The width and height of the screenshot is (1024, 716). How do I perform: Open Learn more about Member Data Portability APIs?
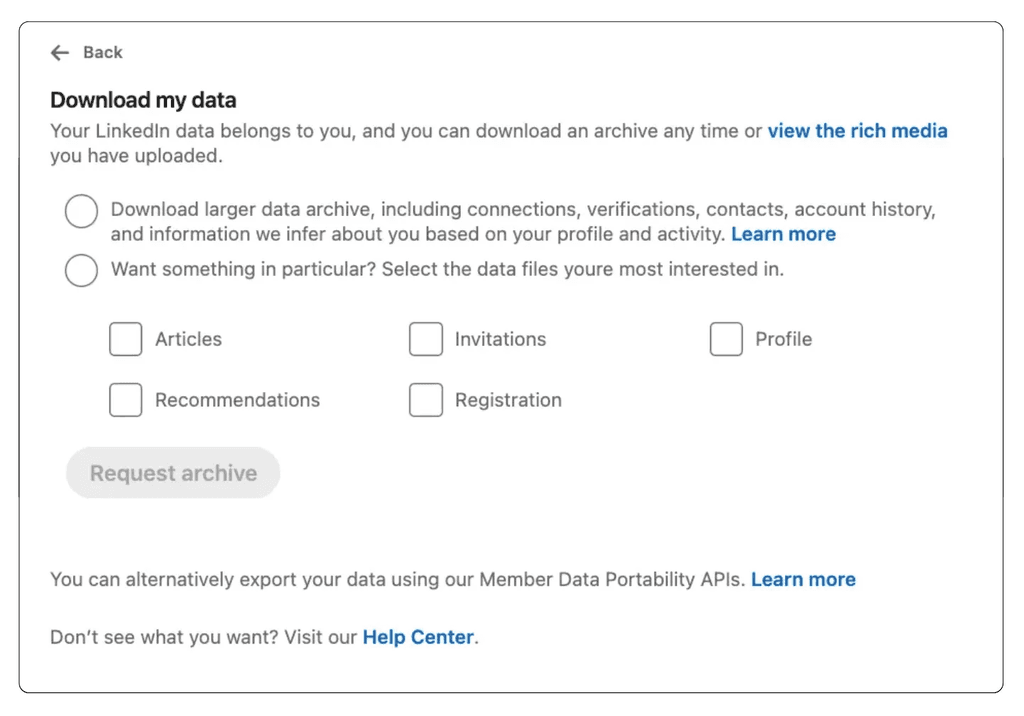pyautogui.click(x=803, y=578)
